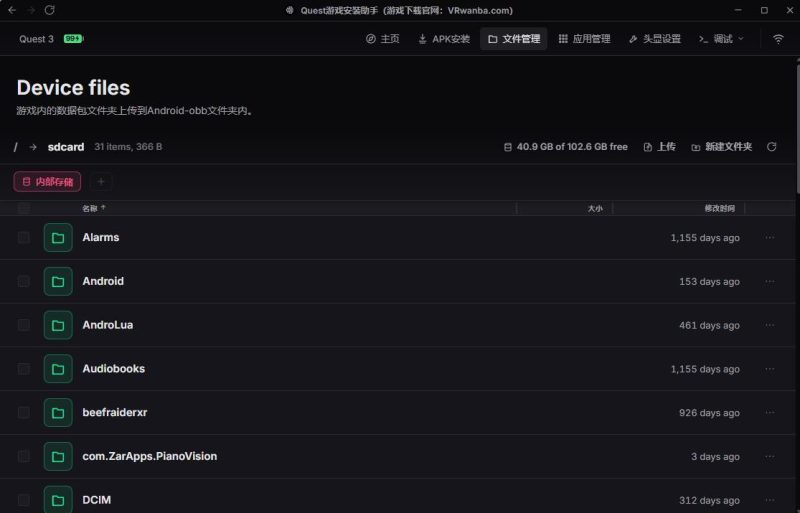
Task: Check the AndroLua folder checkbox
Action: point(23,325)
